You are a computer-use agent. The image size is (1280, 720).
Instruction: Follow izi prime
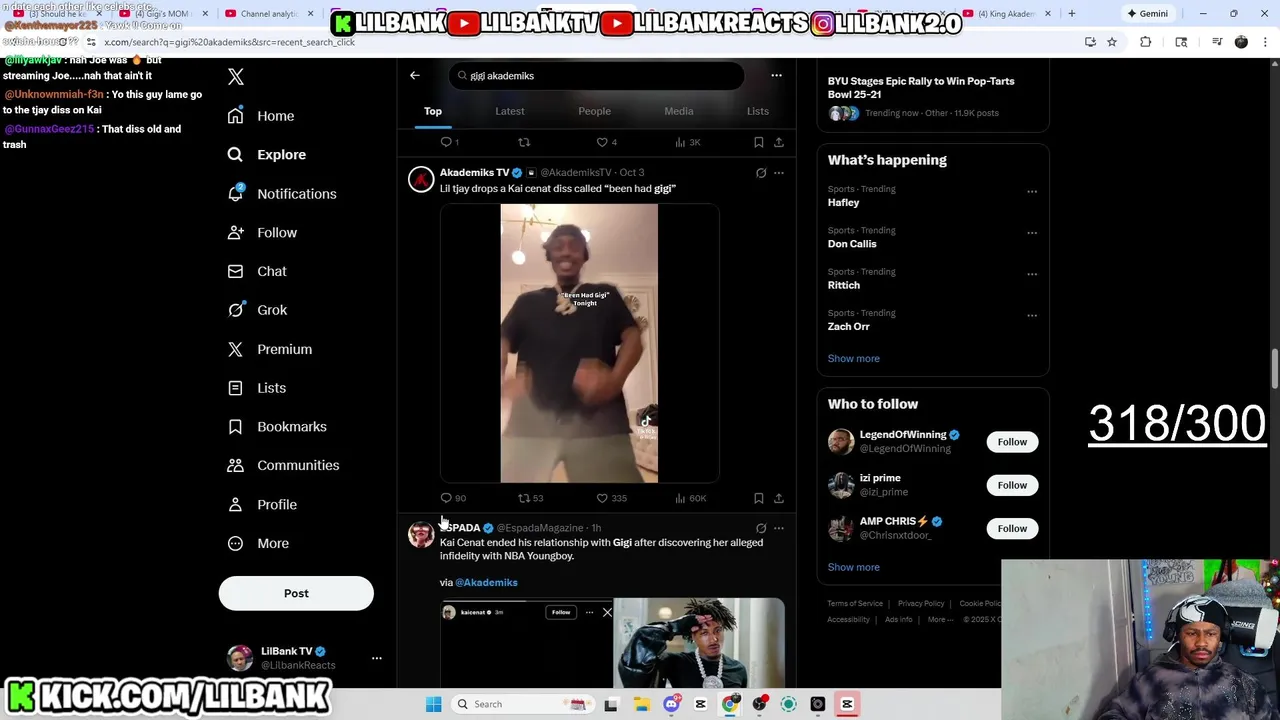point(1012,485)
